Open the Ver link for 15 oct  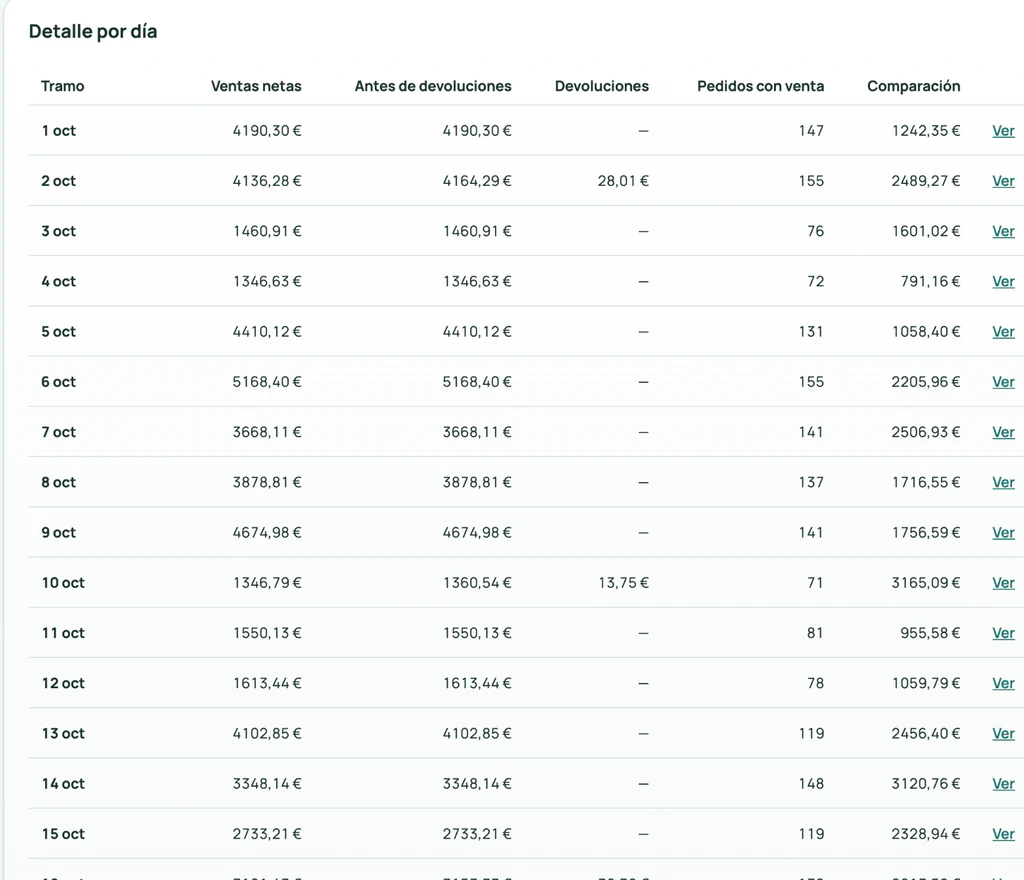(1003, 834)
